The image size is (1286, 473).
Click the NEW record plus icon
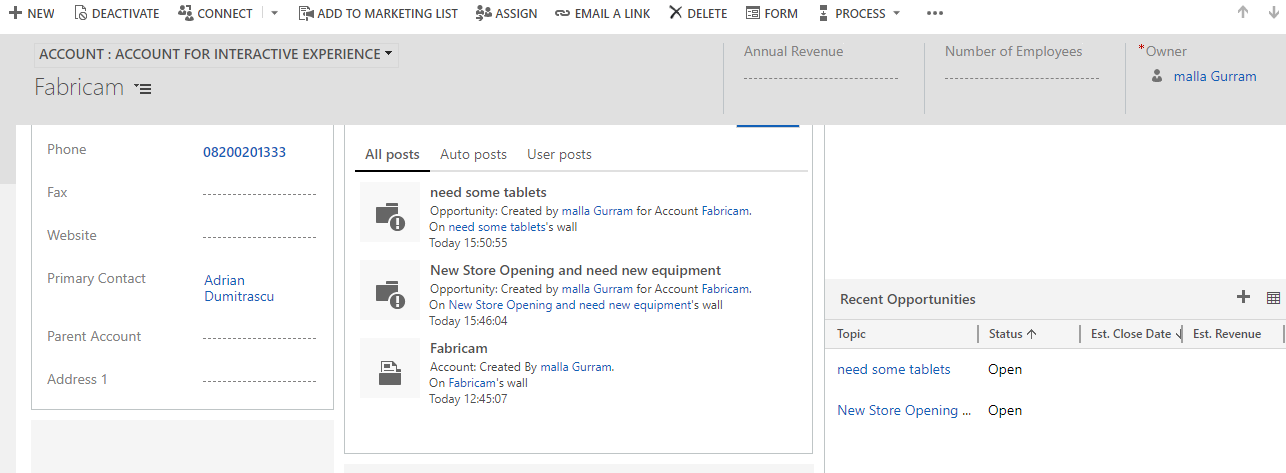(15, 13)
